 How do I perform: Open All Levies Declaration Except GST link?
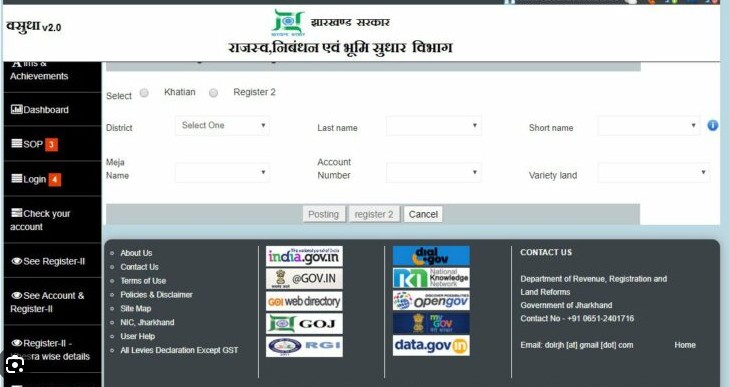tap(179, 350)
